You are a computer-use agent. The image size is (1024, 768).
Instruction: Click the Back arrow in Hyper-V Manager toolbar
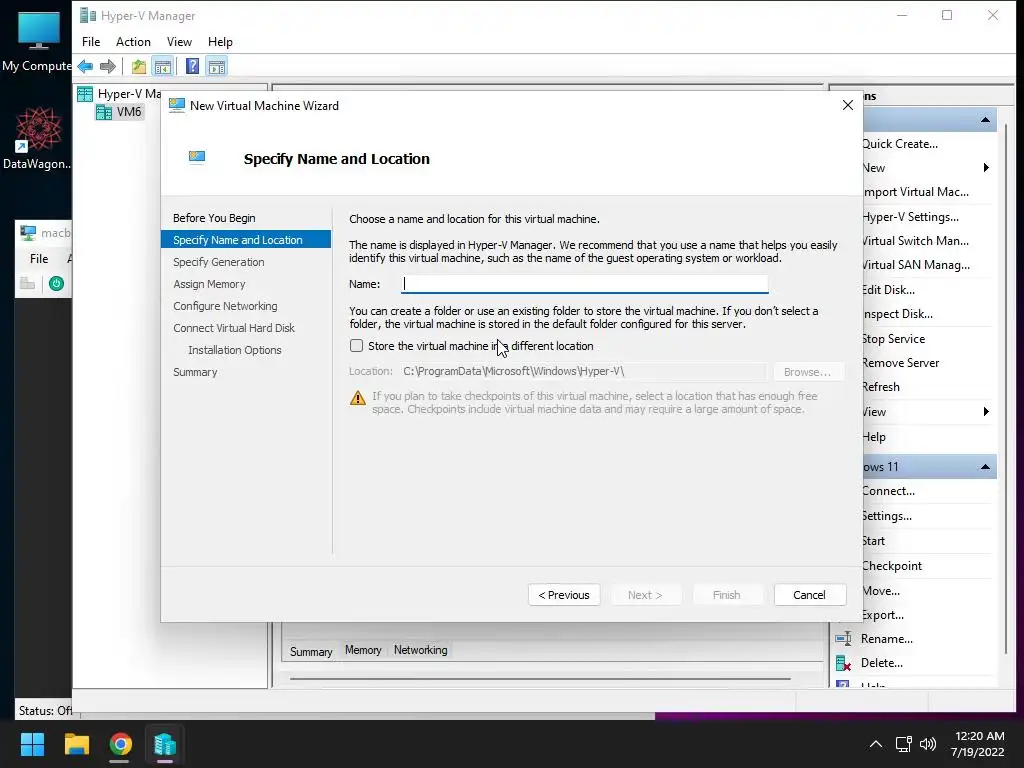[x=85, y=67]
